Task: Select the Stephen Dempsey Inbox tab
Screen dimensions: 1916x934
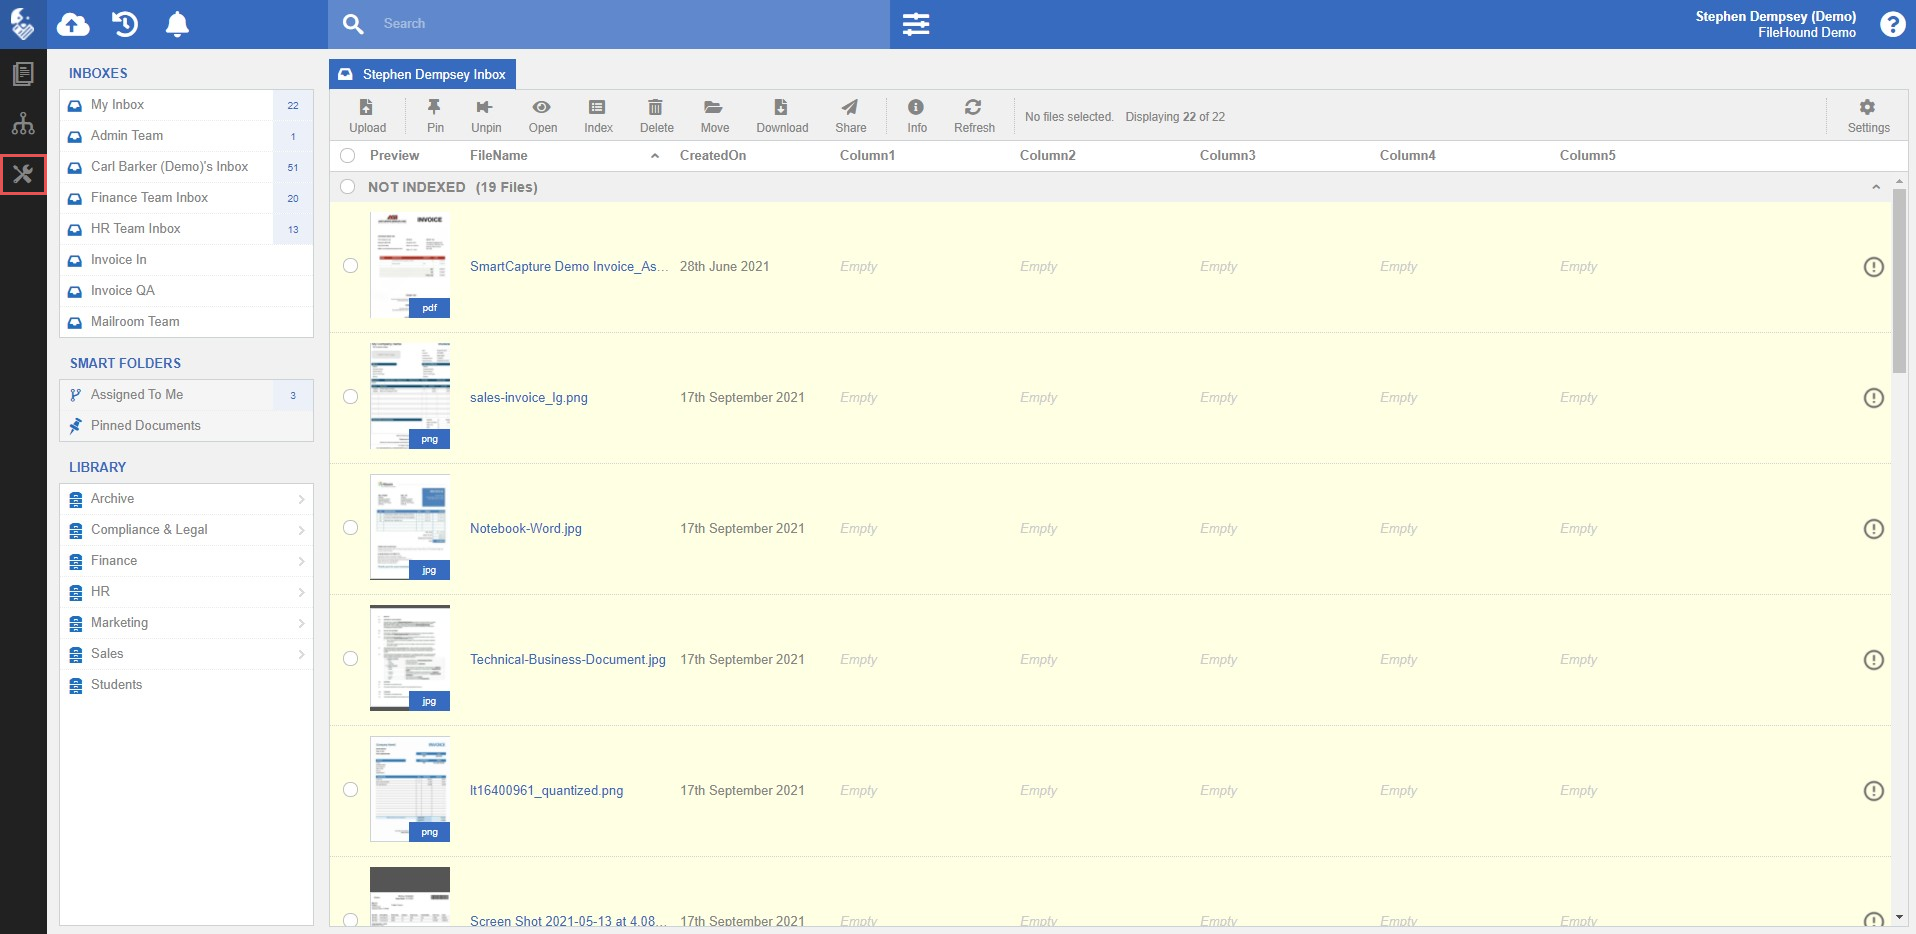Action: click(423, 74)
